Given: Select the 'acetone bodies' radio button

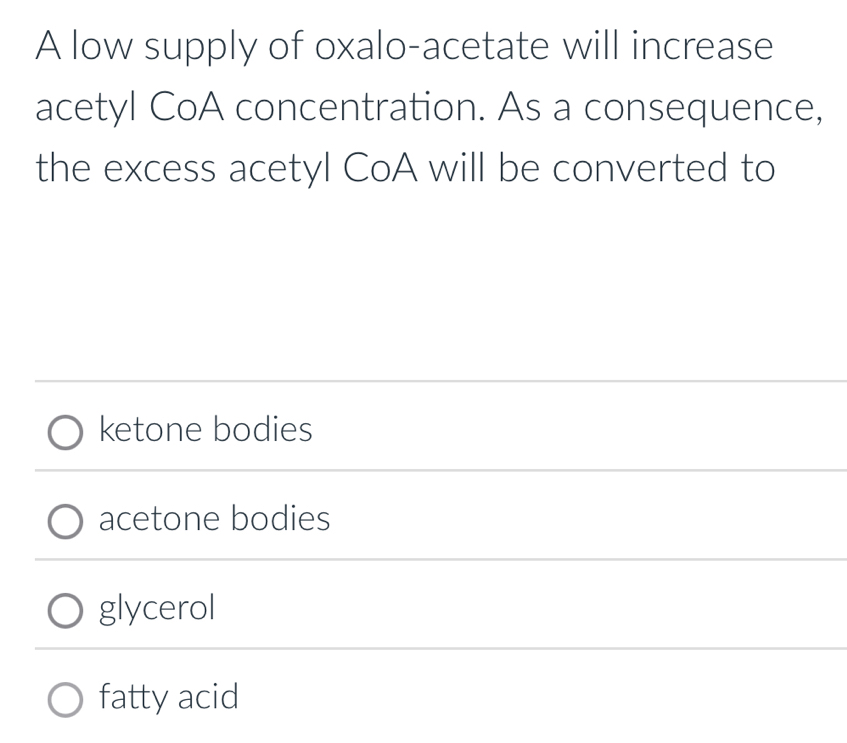Looking at the screenshot, I should click(x=67, y=521).
